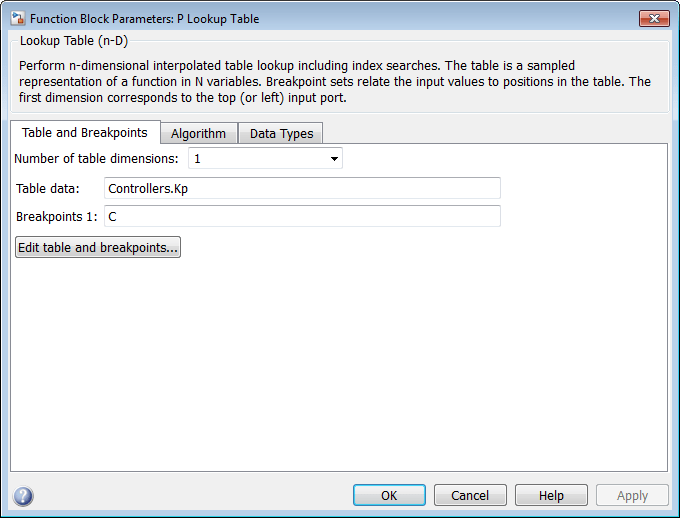
Task: Switch to the Table and Breakpoints tab
Action: point(85,133)
